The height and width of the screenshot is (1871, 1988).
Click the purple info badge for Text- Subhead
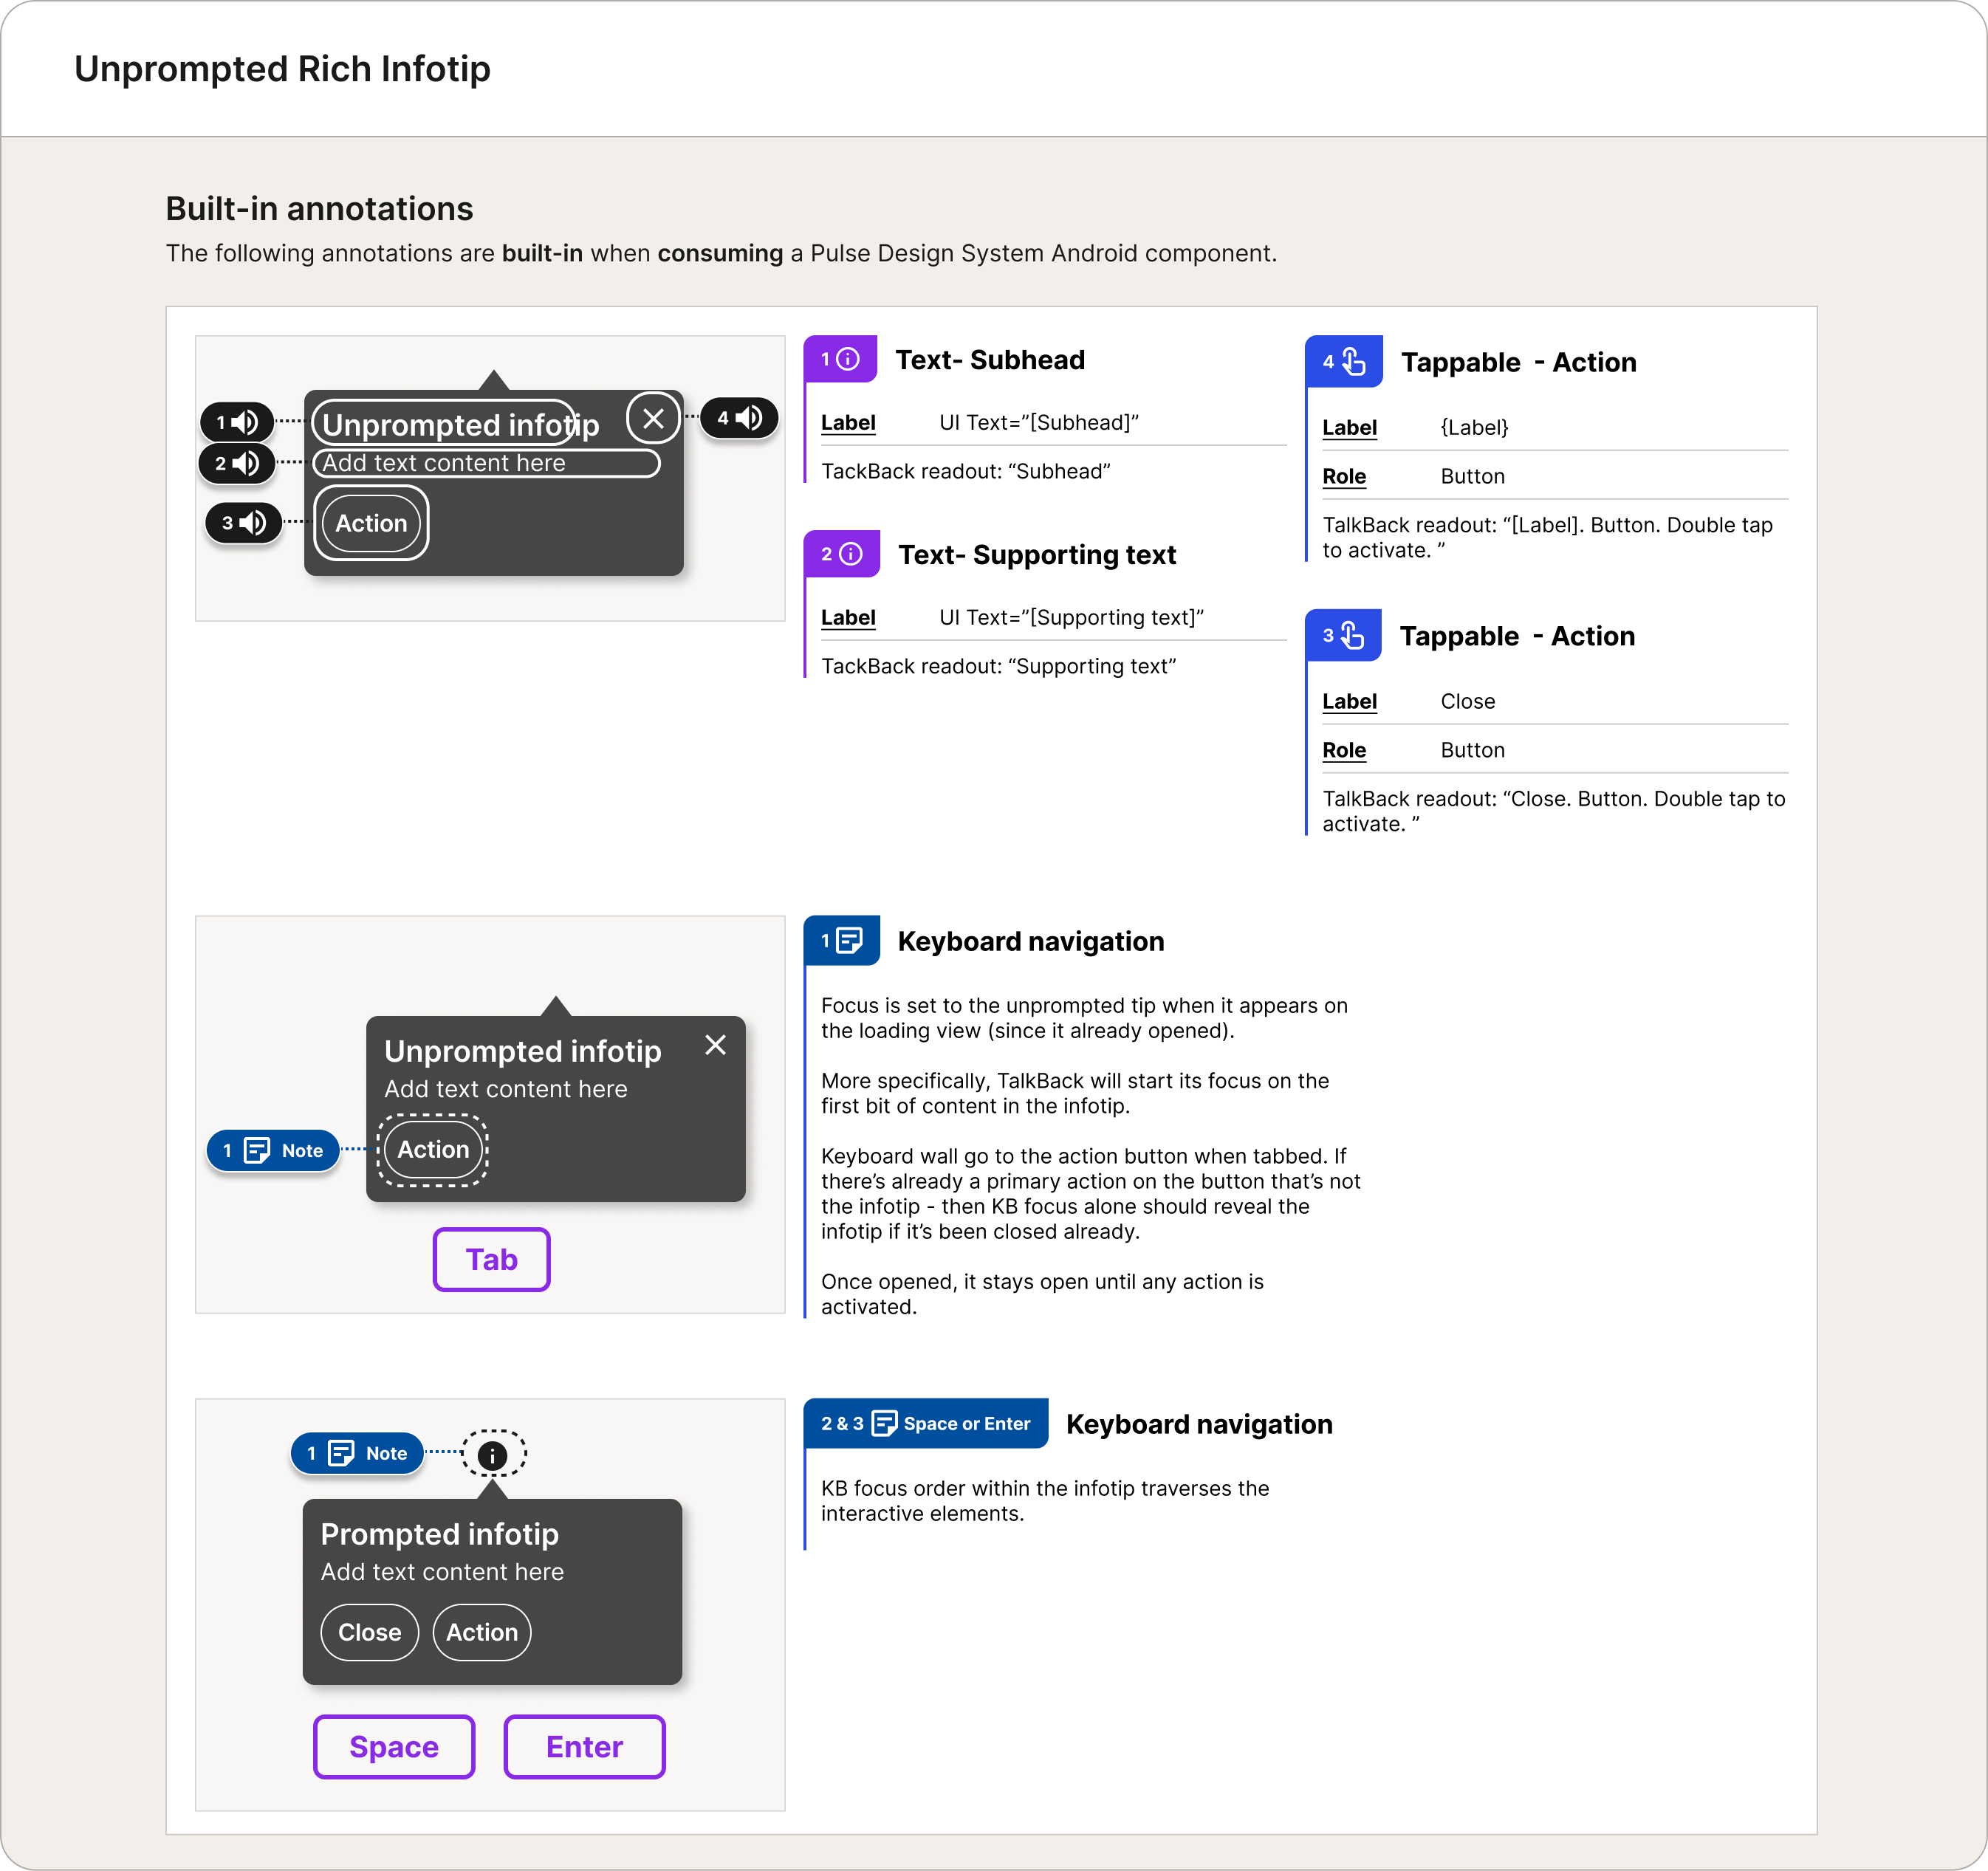tap(840, 359)
